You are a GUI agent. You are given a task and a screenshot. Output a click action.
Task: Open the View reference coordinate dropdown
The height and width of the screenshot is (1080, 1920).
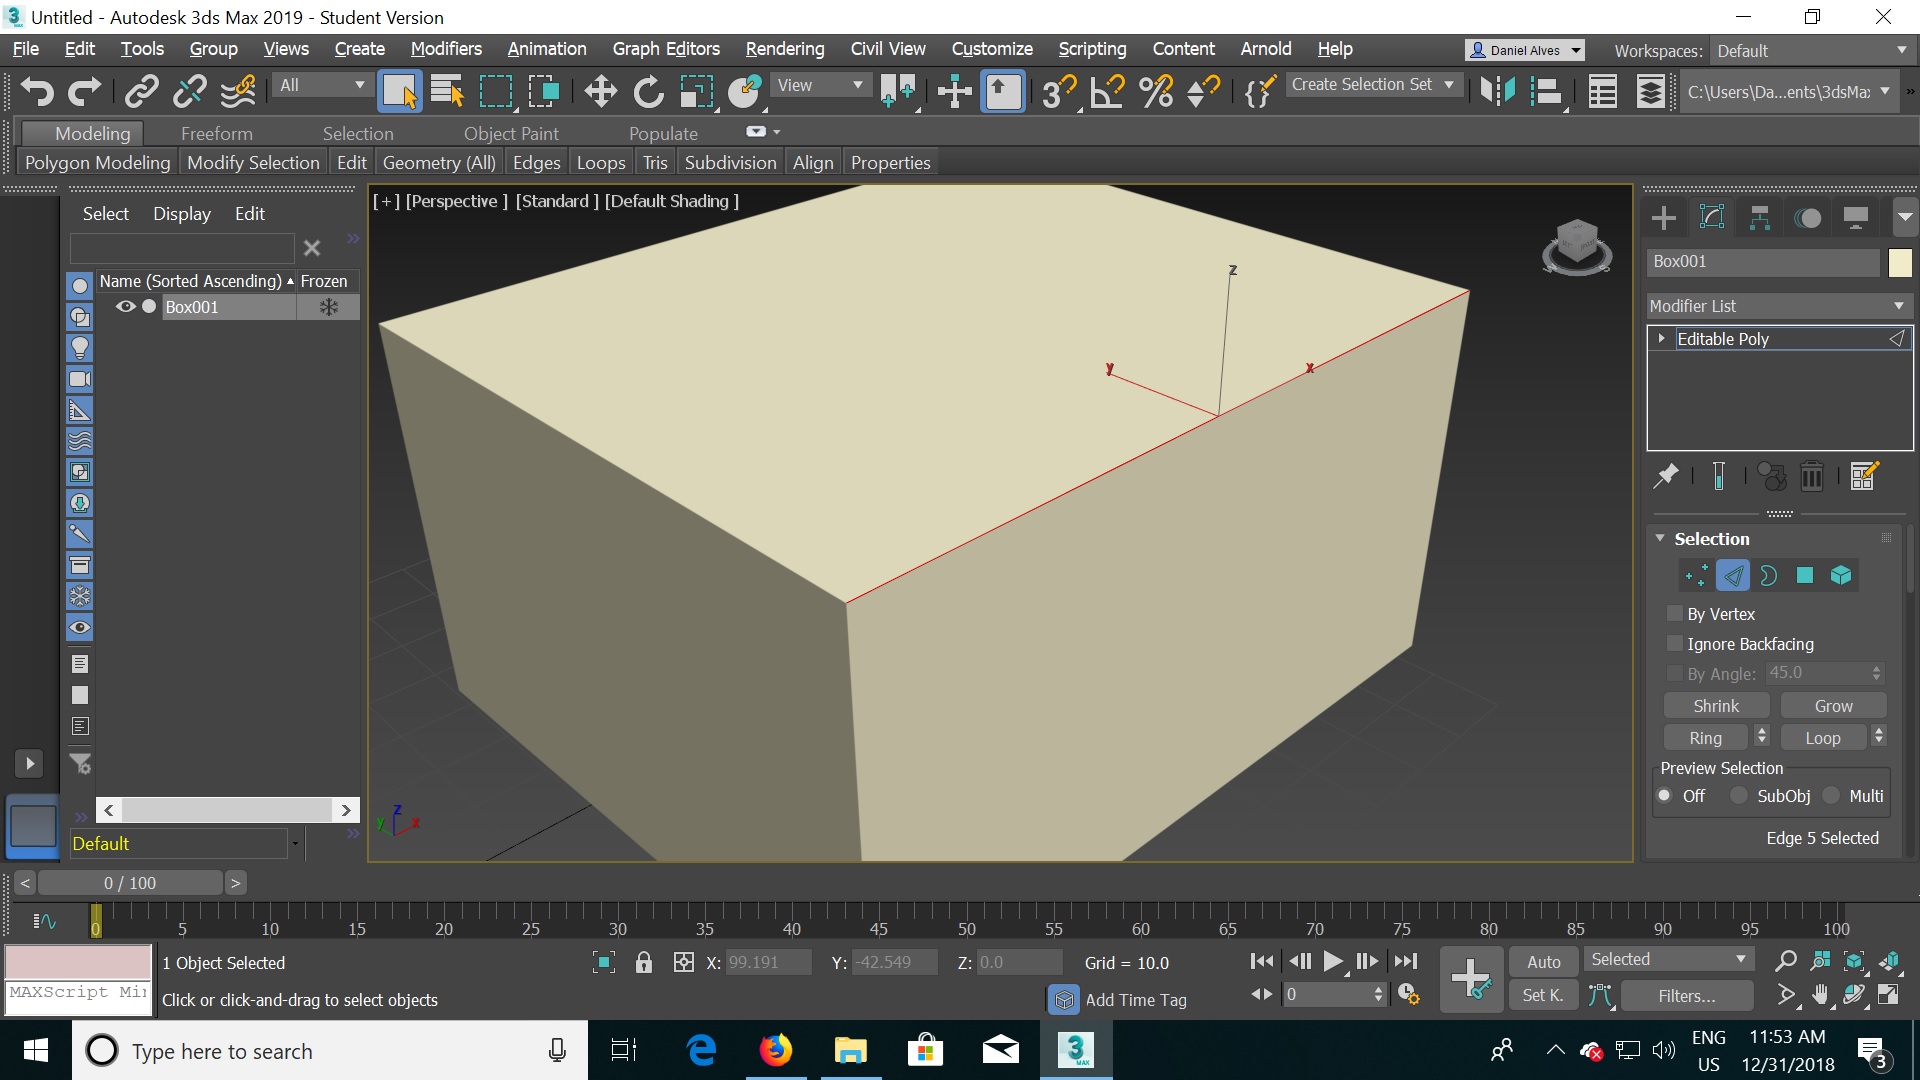tap(819, 85)
